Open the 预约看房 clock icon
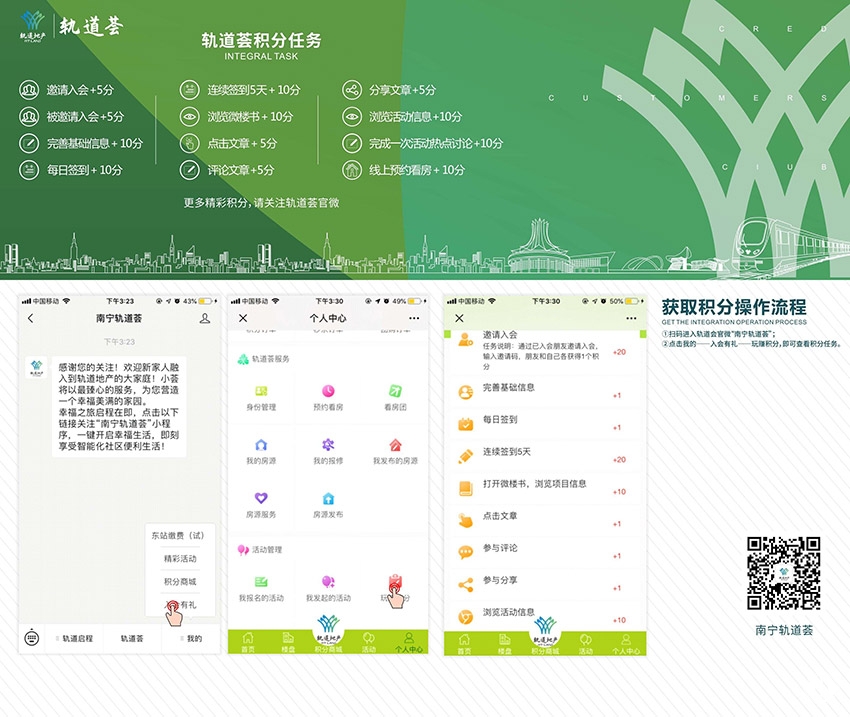 328,391
